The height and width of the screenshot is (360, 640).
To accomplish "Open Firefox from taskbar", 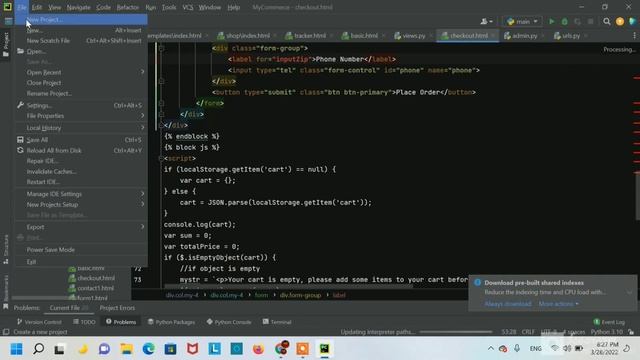I will [258, 349].
